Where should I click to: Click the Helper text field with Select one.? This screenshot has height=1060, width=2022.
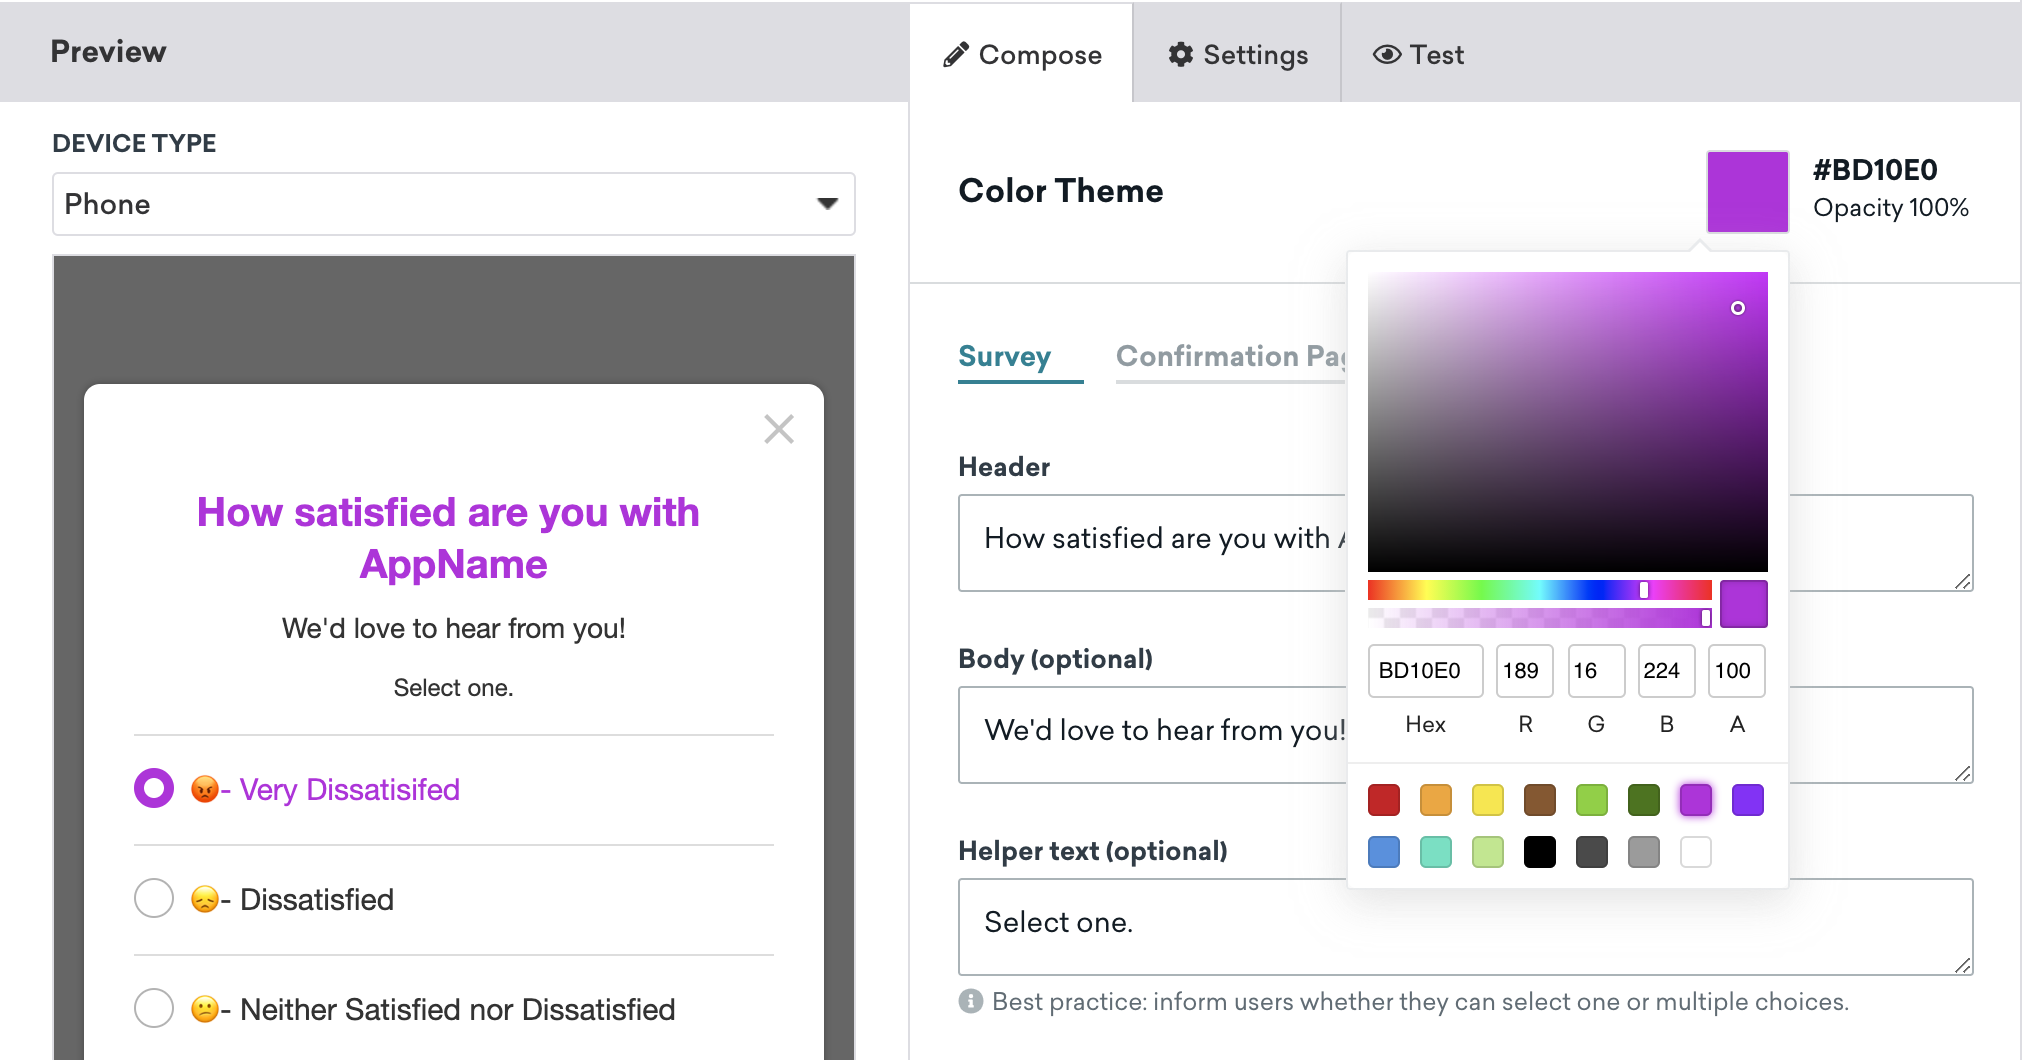pyautogui.click(x=1465, y=927)
